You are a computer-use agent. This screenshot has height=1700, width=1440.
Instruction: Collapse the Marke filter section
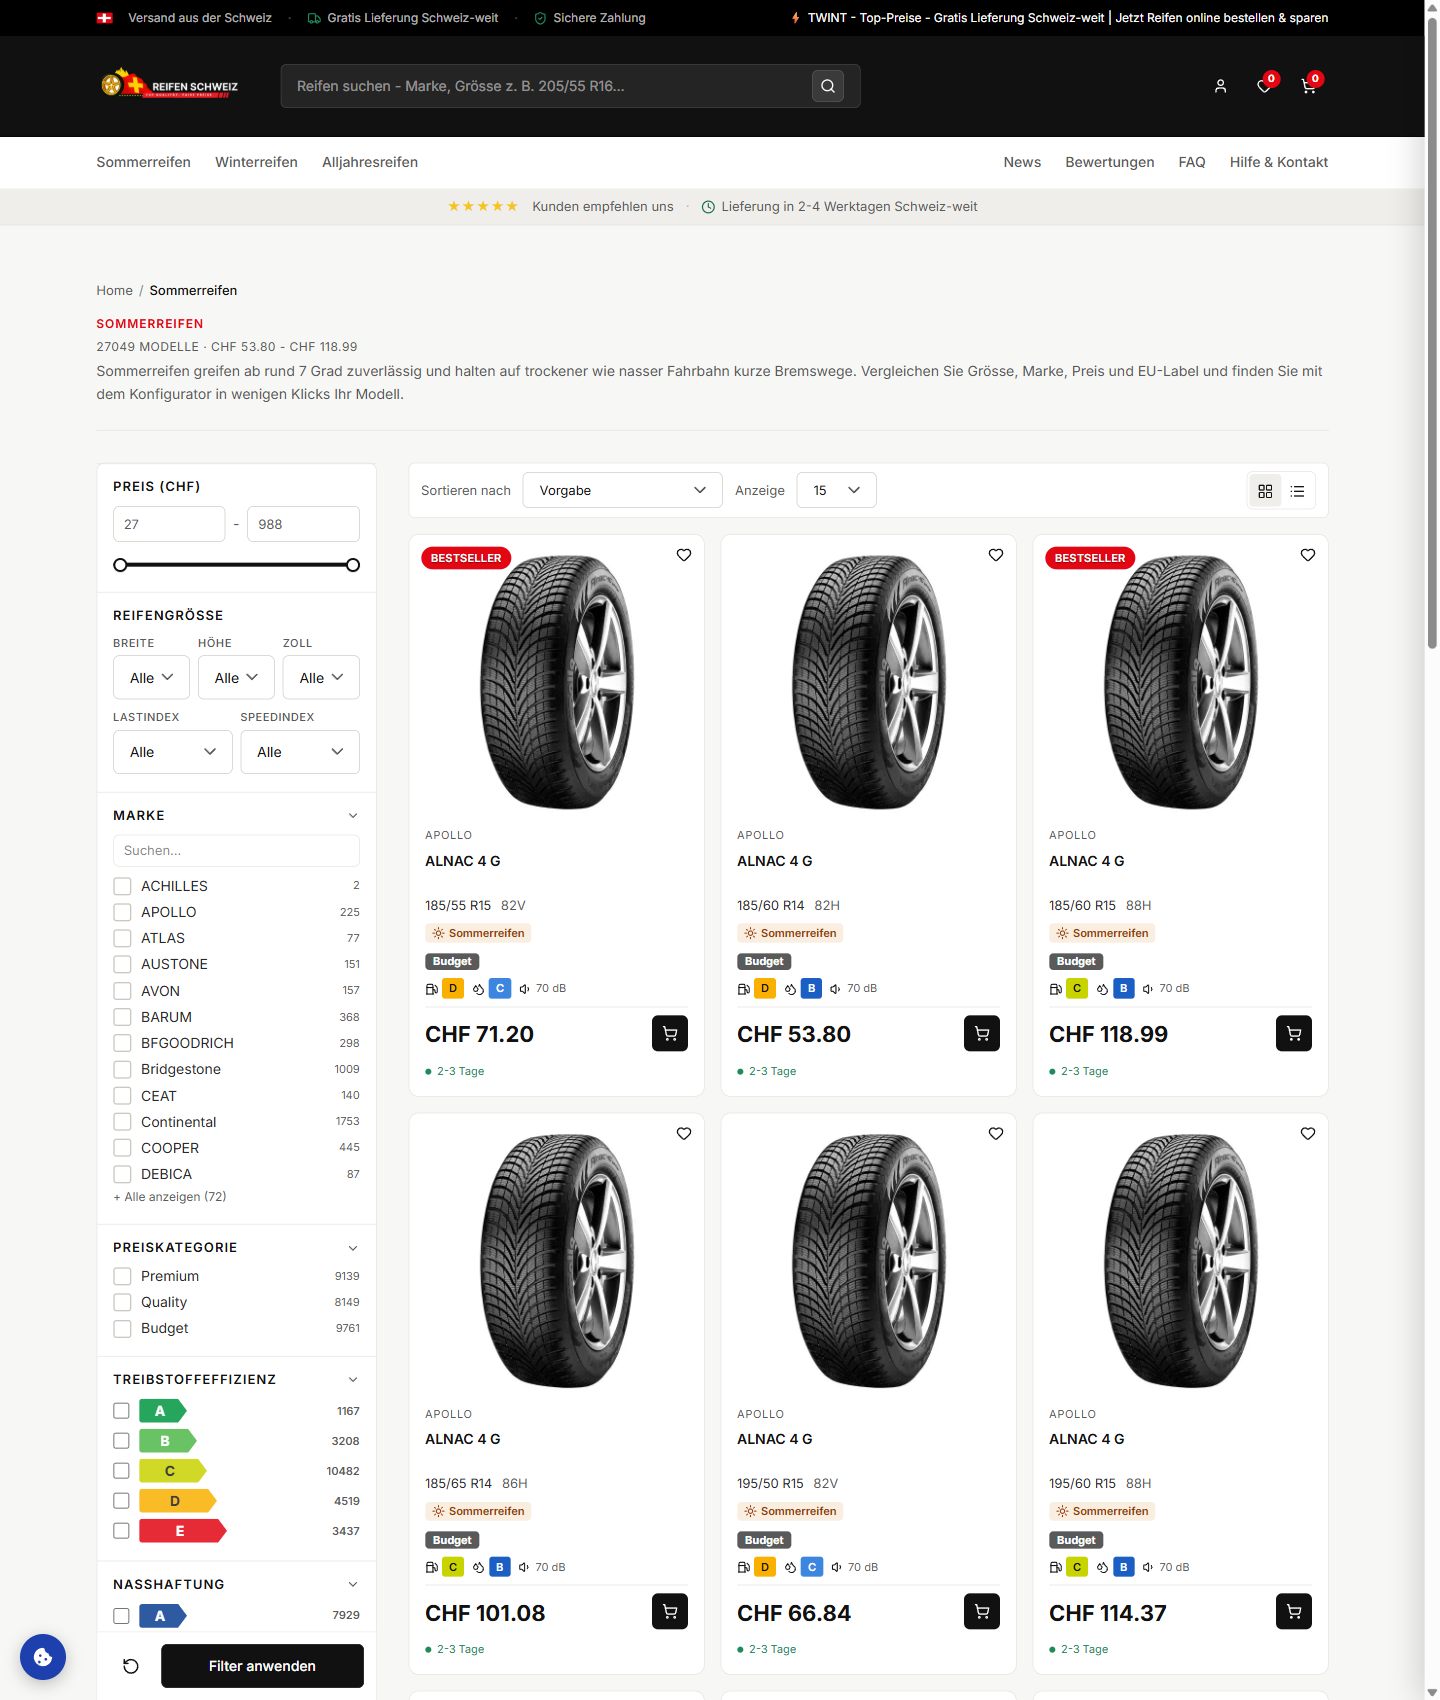point(353,816)
